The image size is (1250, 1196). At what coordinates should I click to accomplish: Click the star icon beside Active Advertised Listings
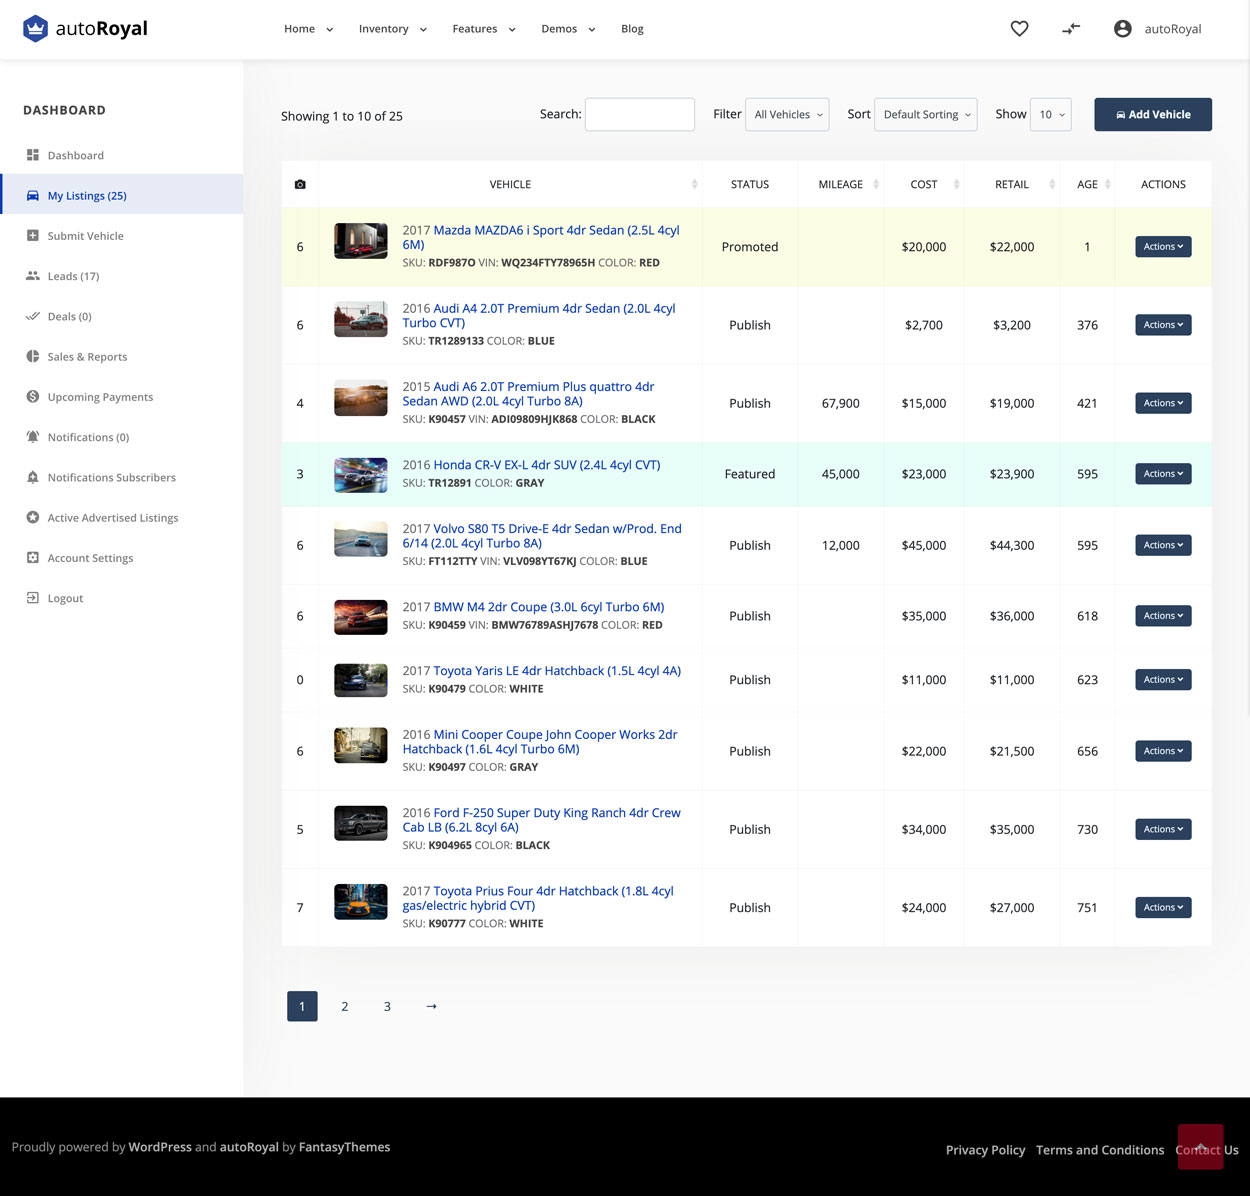click(x=33, y=517)
